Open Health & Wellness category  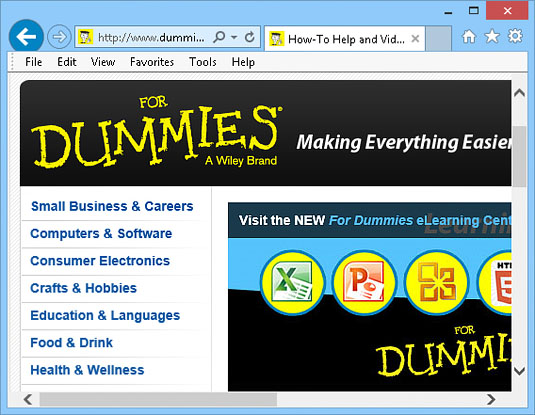point(87,370)
